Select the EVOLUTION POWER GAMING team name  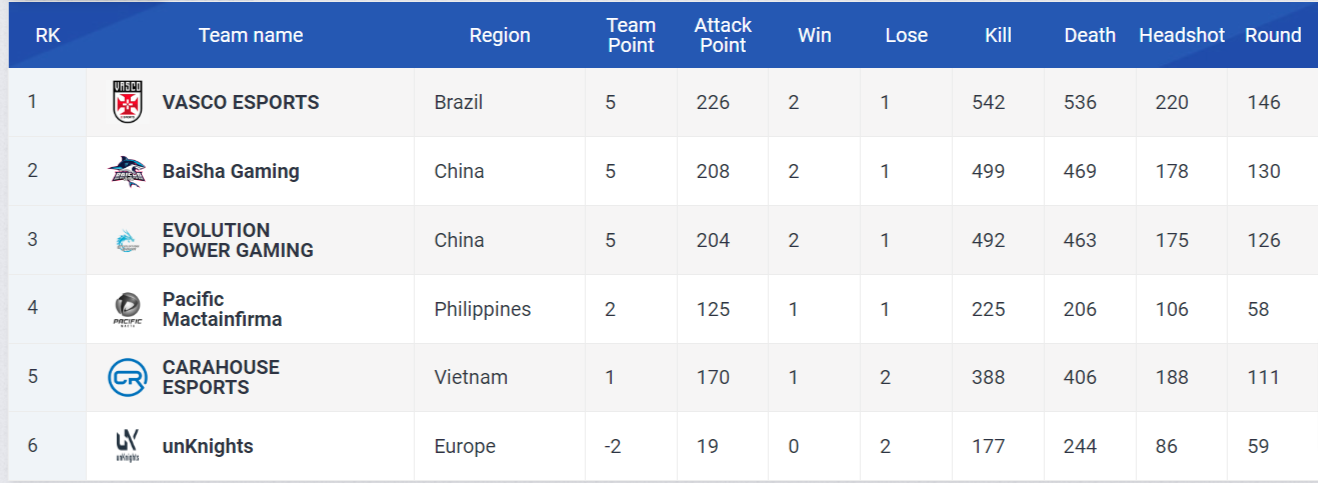(x=237, y=240)
